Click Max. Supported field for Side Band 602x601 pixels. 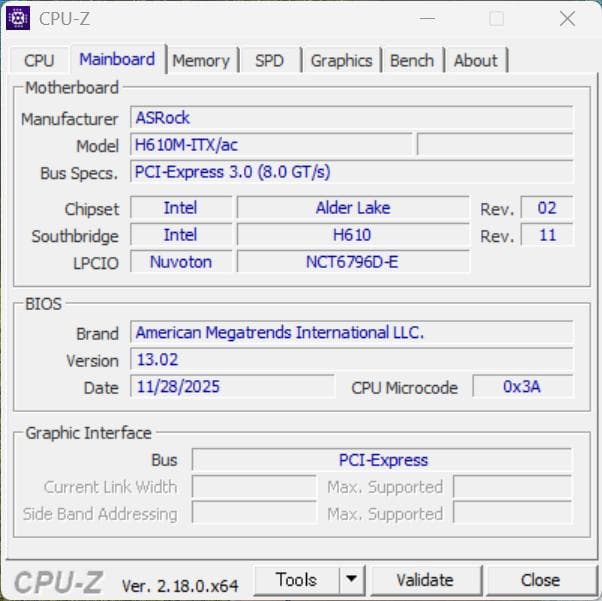[512, 512]
